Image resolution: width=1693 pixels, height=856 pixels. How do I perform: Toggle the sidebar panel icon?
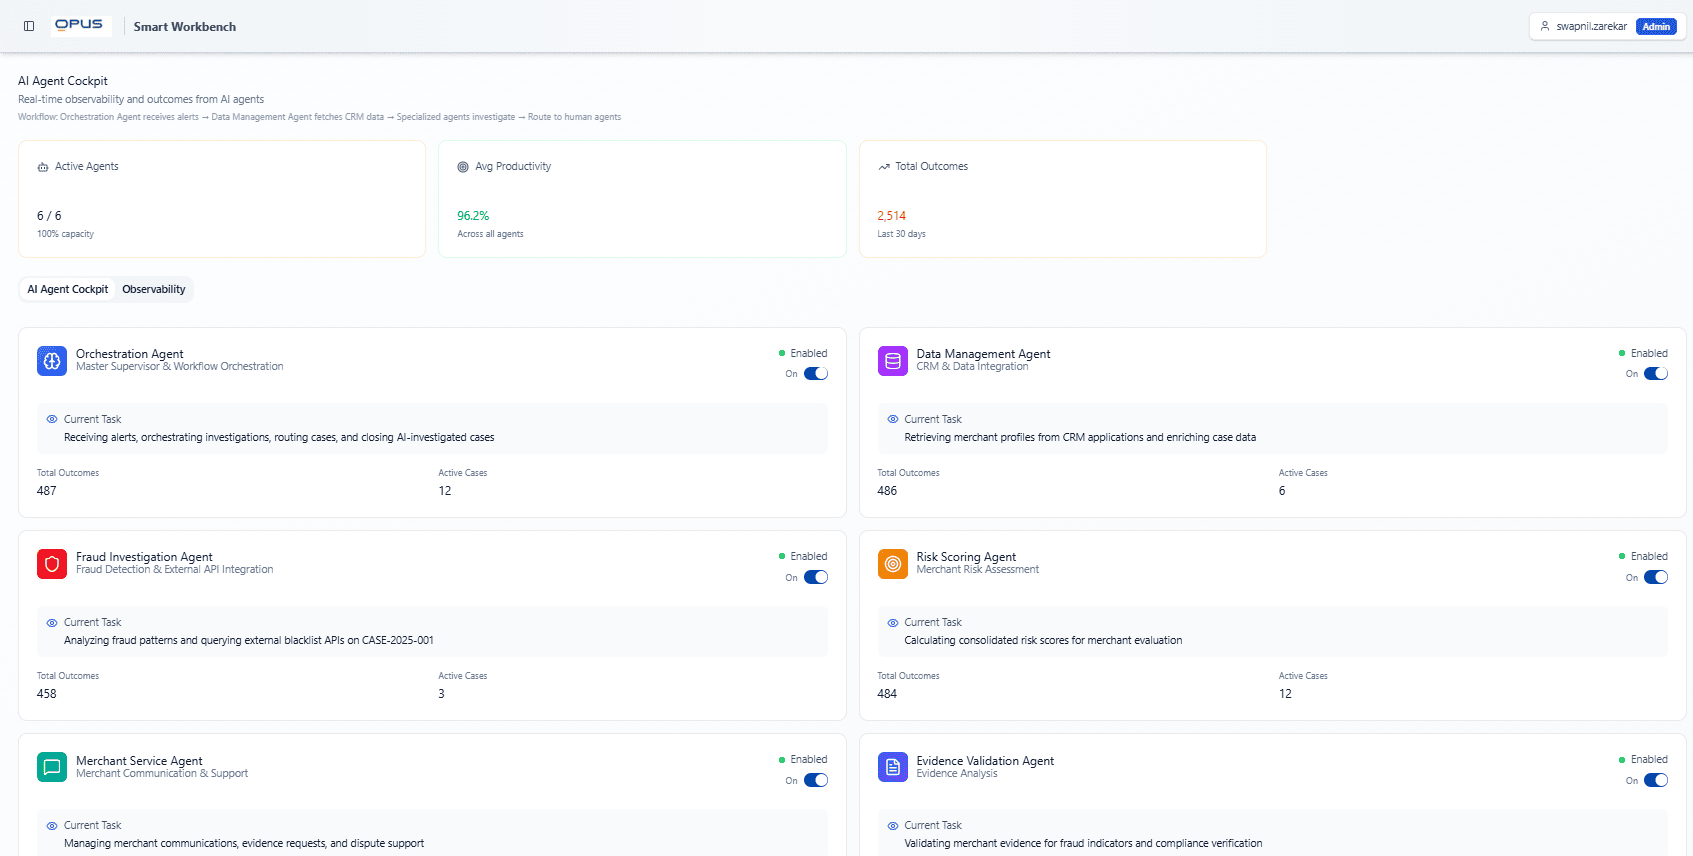[x=29, y=26]
